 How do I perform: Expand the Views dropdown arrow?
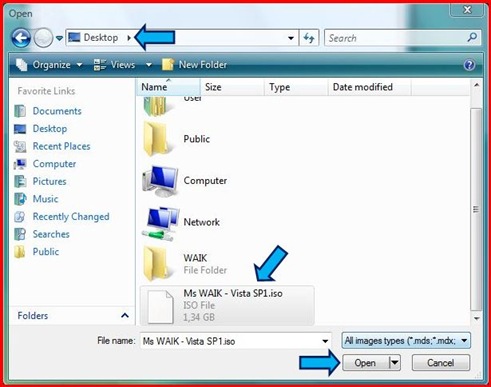149,65
